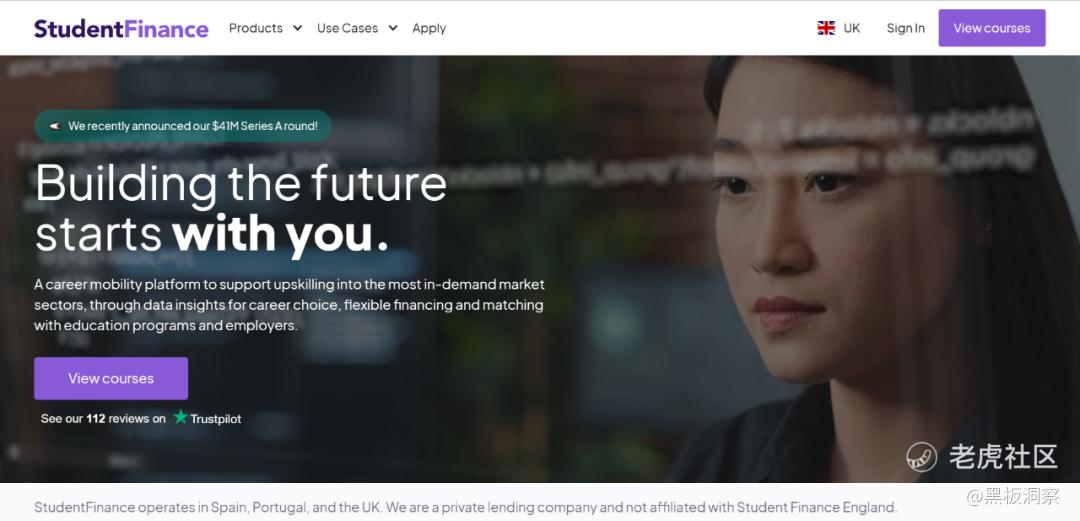Open the Trustpilot wordmark link
Screen dimensions: 1080x521
(x=216, y=418)
